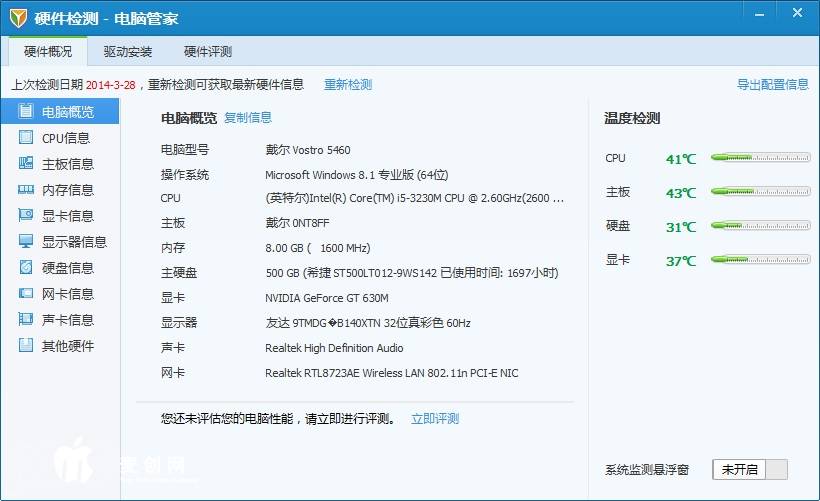Click the 8.00 GB memory value
The image size is (820, 501).
317,248
